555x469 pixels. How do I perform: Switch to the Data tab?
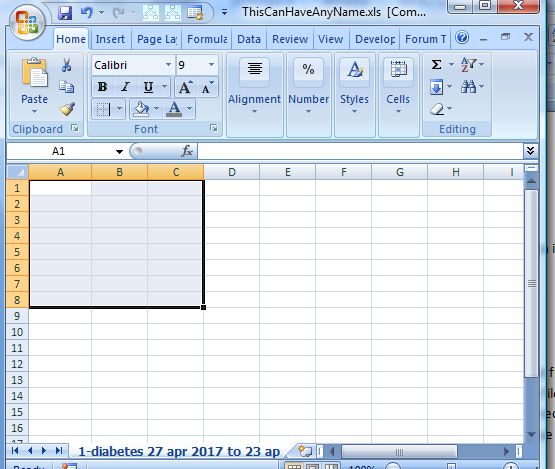pyautogui.click(x=249, y=39)
